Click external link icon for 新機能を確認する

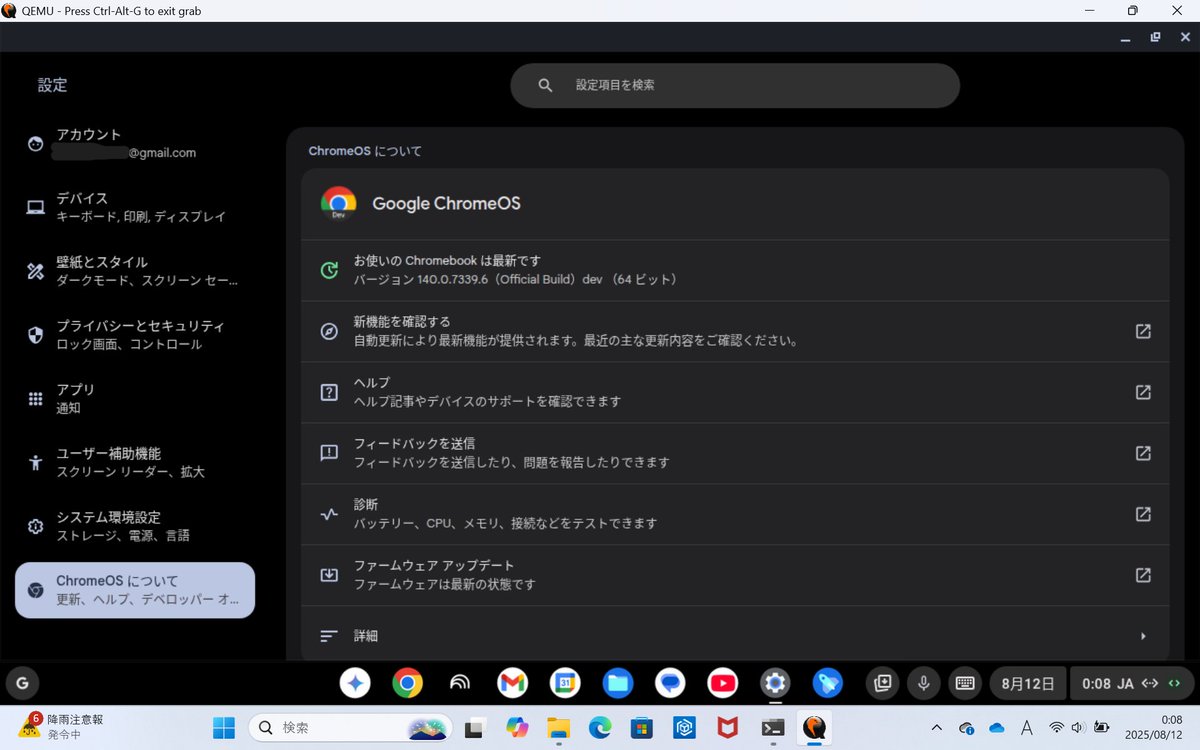pyautogui.click(x=1143, y=331)
